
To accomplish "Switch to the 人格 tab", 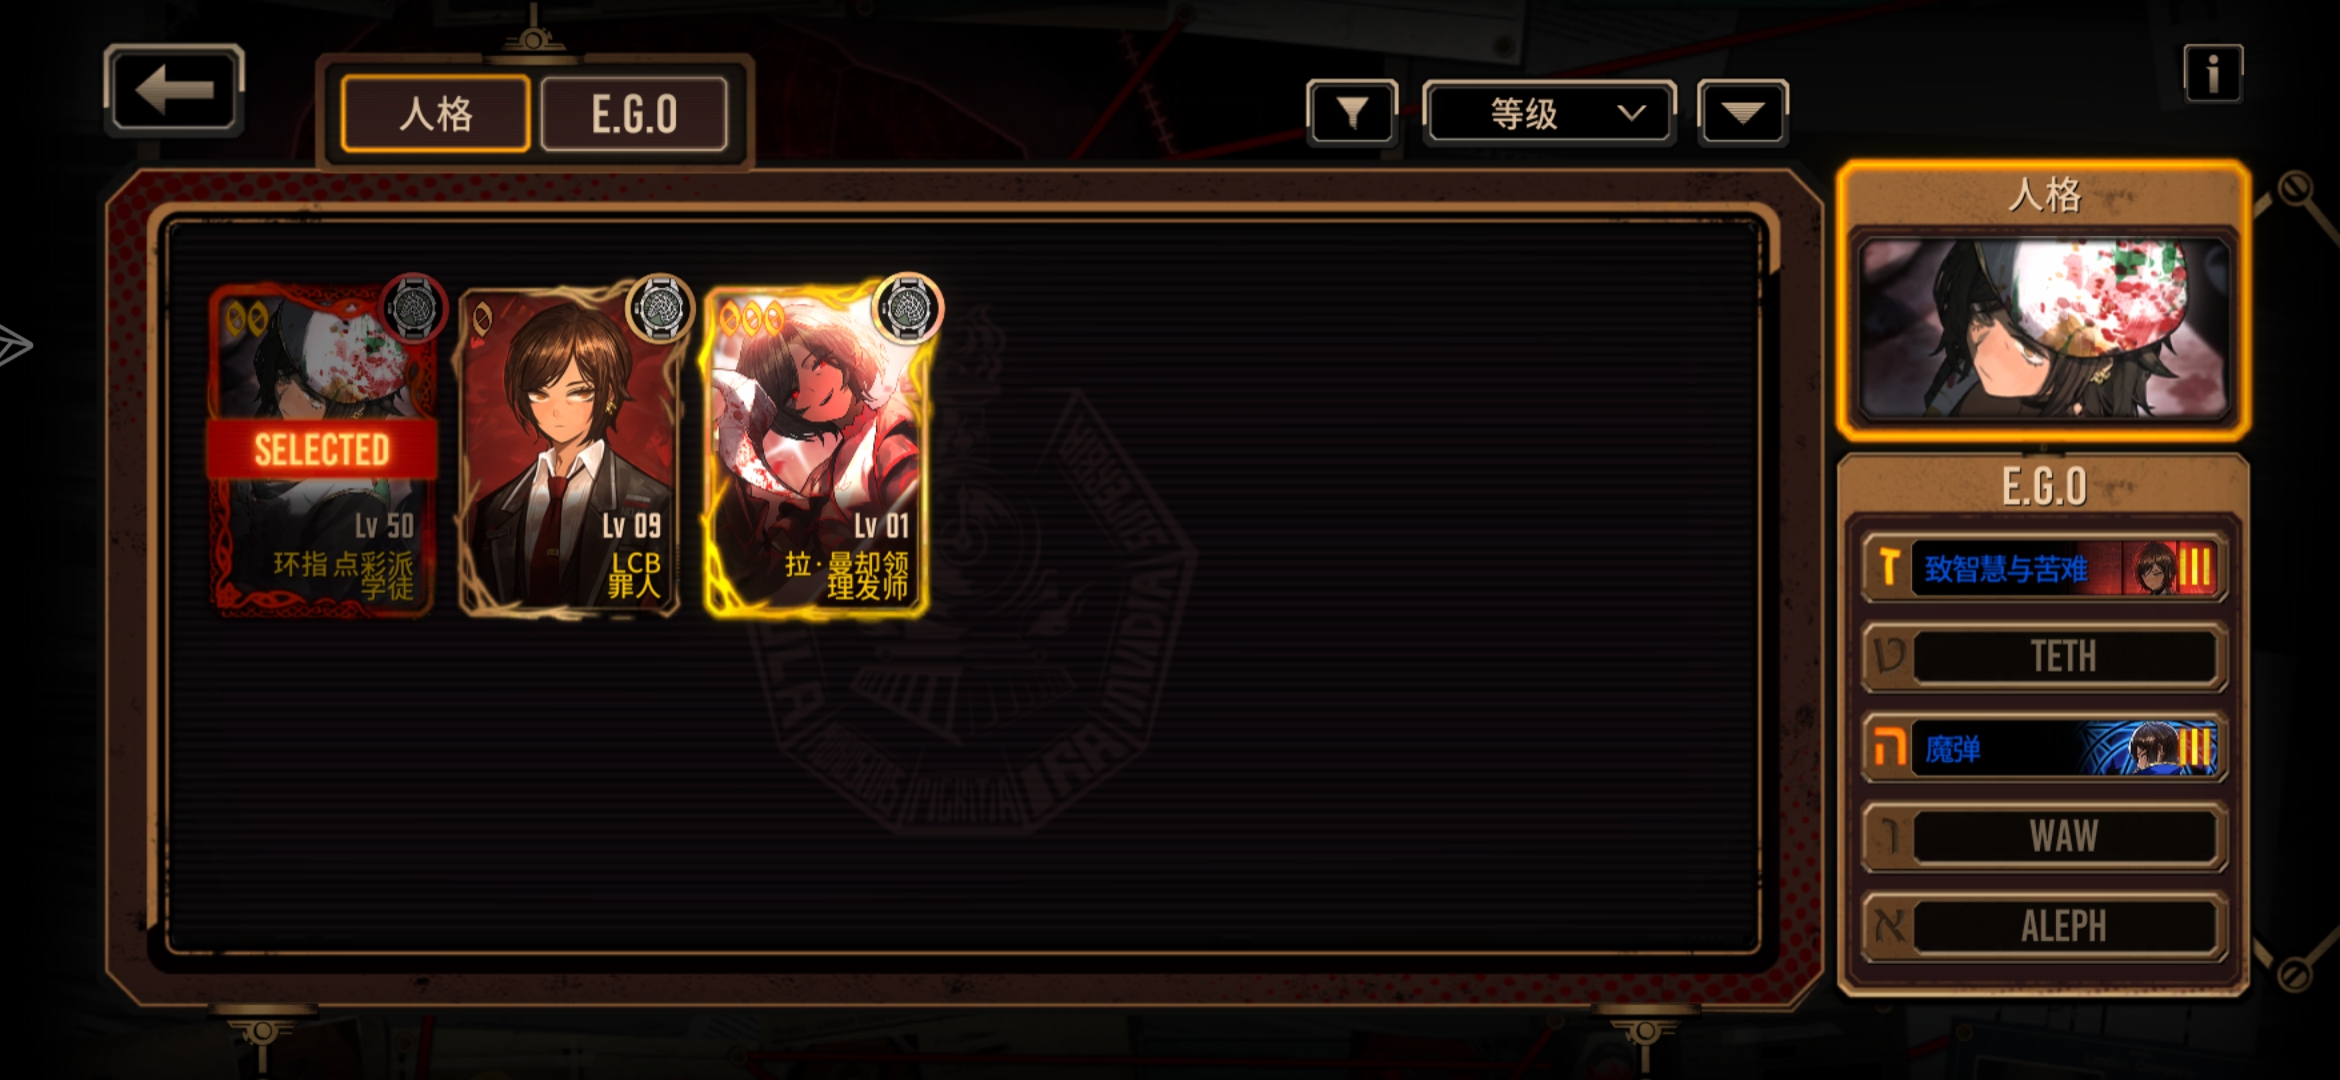I will (x=435, y=114).
